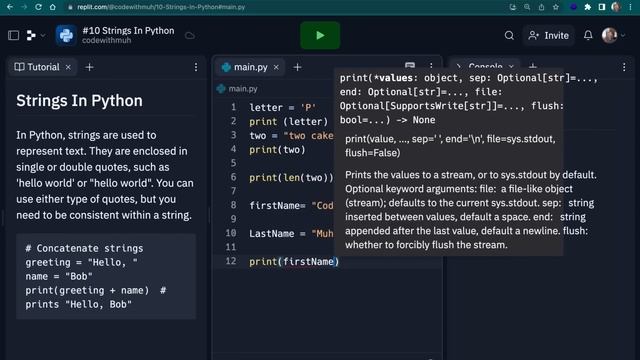Click the 'Strings In Python' tutorial heading
Viewport: 640px width, 360px height.
click(x=80, y=101)
